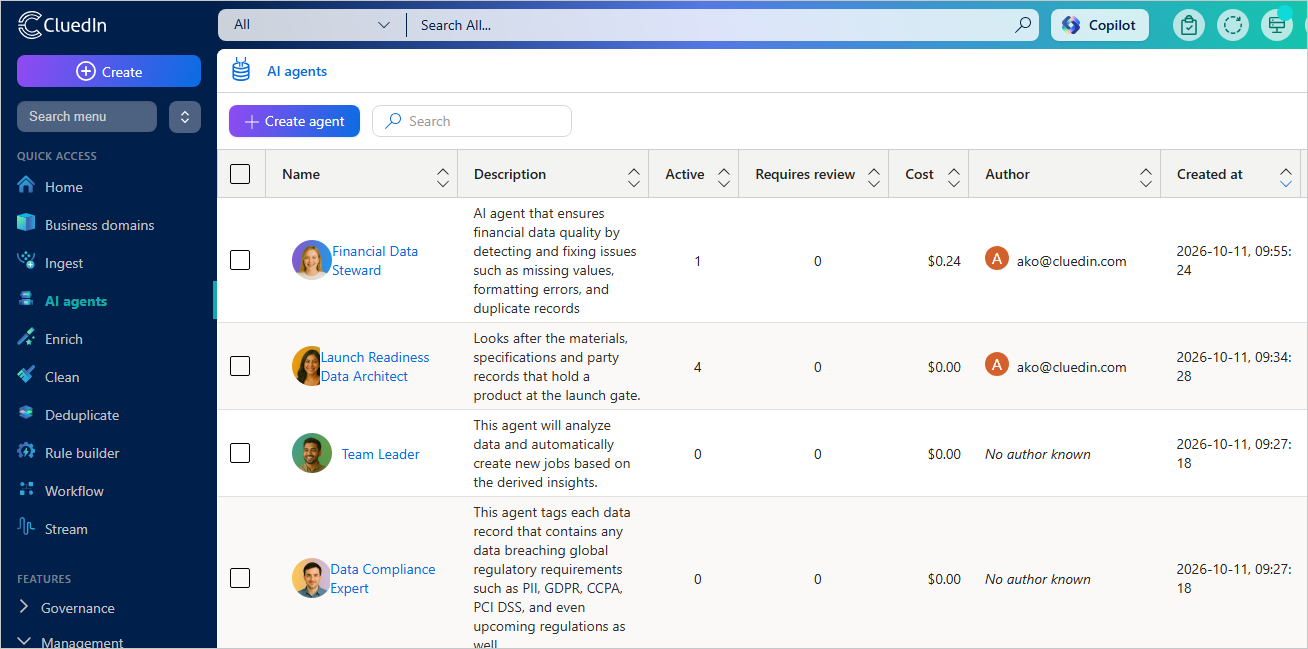Sort by Author column arrows
Viewport: 1308px width, 649px height.
(1146, 177)
